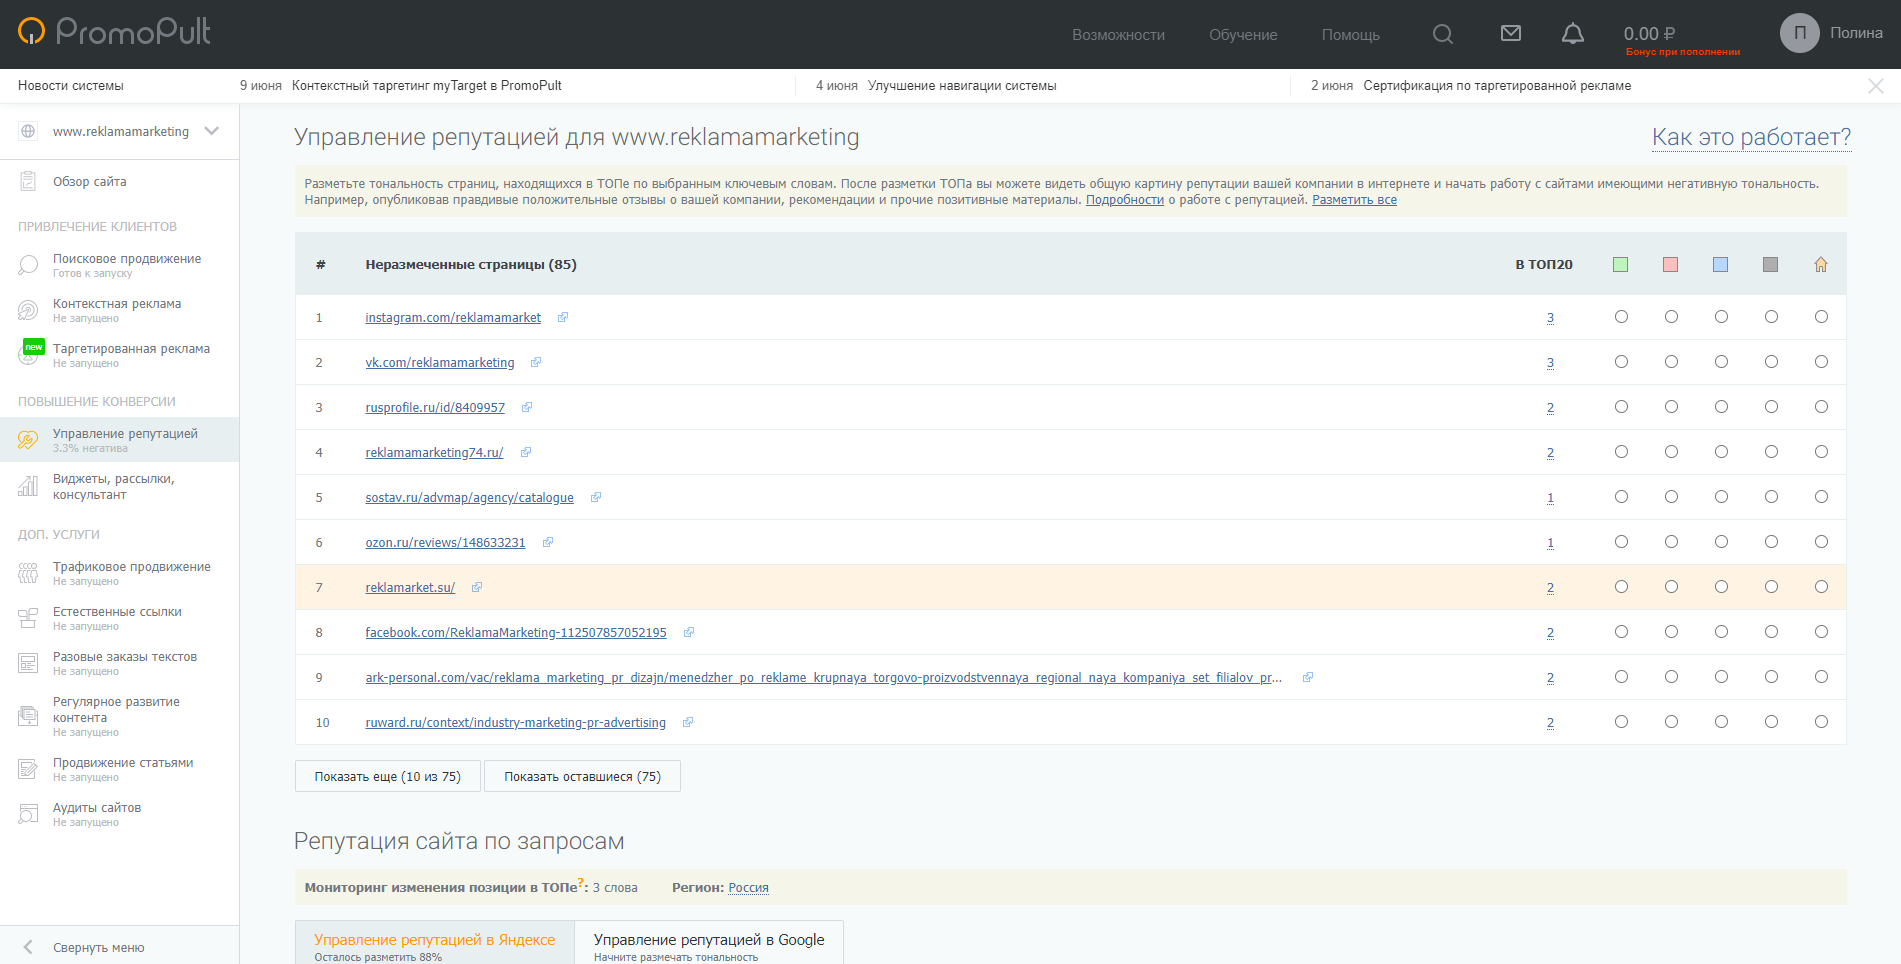1901x964 pixels.
Task: Open external link icon for ark-personal.com row
Action: click(x=1308, y=677)
